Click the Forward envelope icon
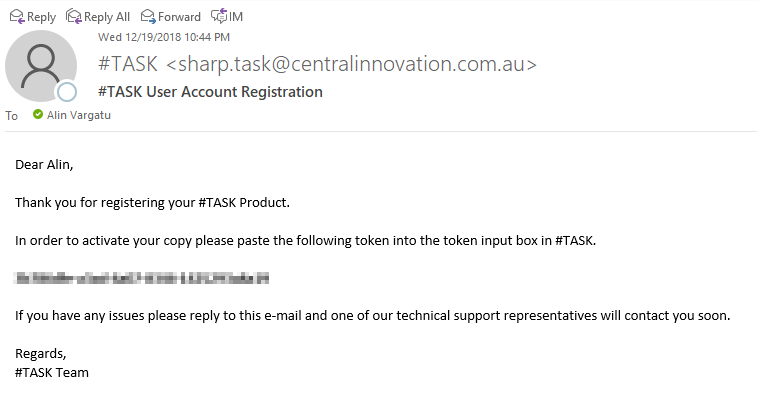Image resolution: width=757 pixels, height=398 pixels. coord(148,17)
